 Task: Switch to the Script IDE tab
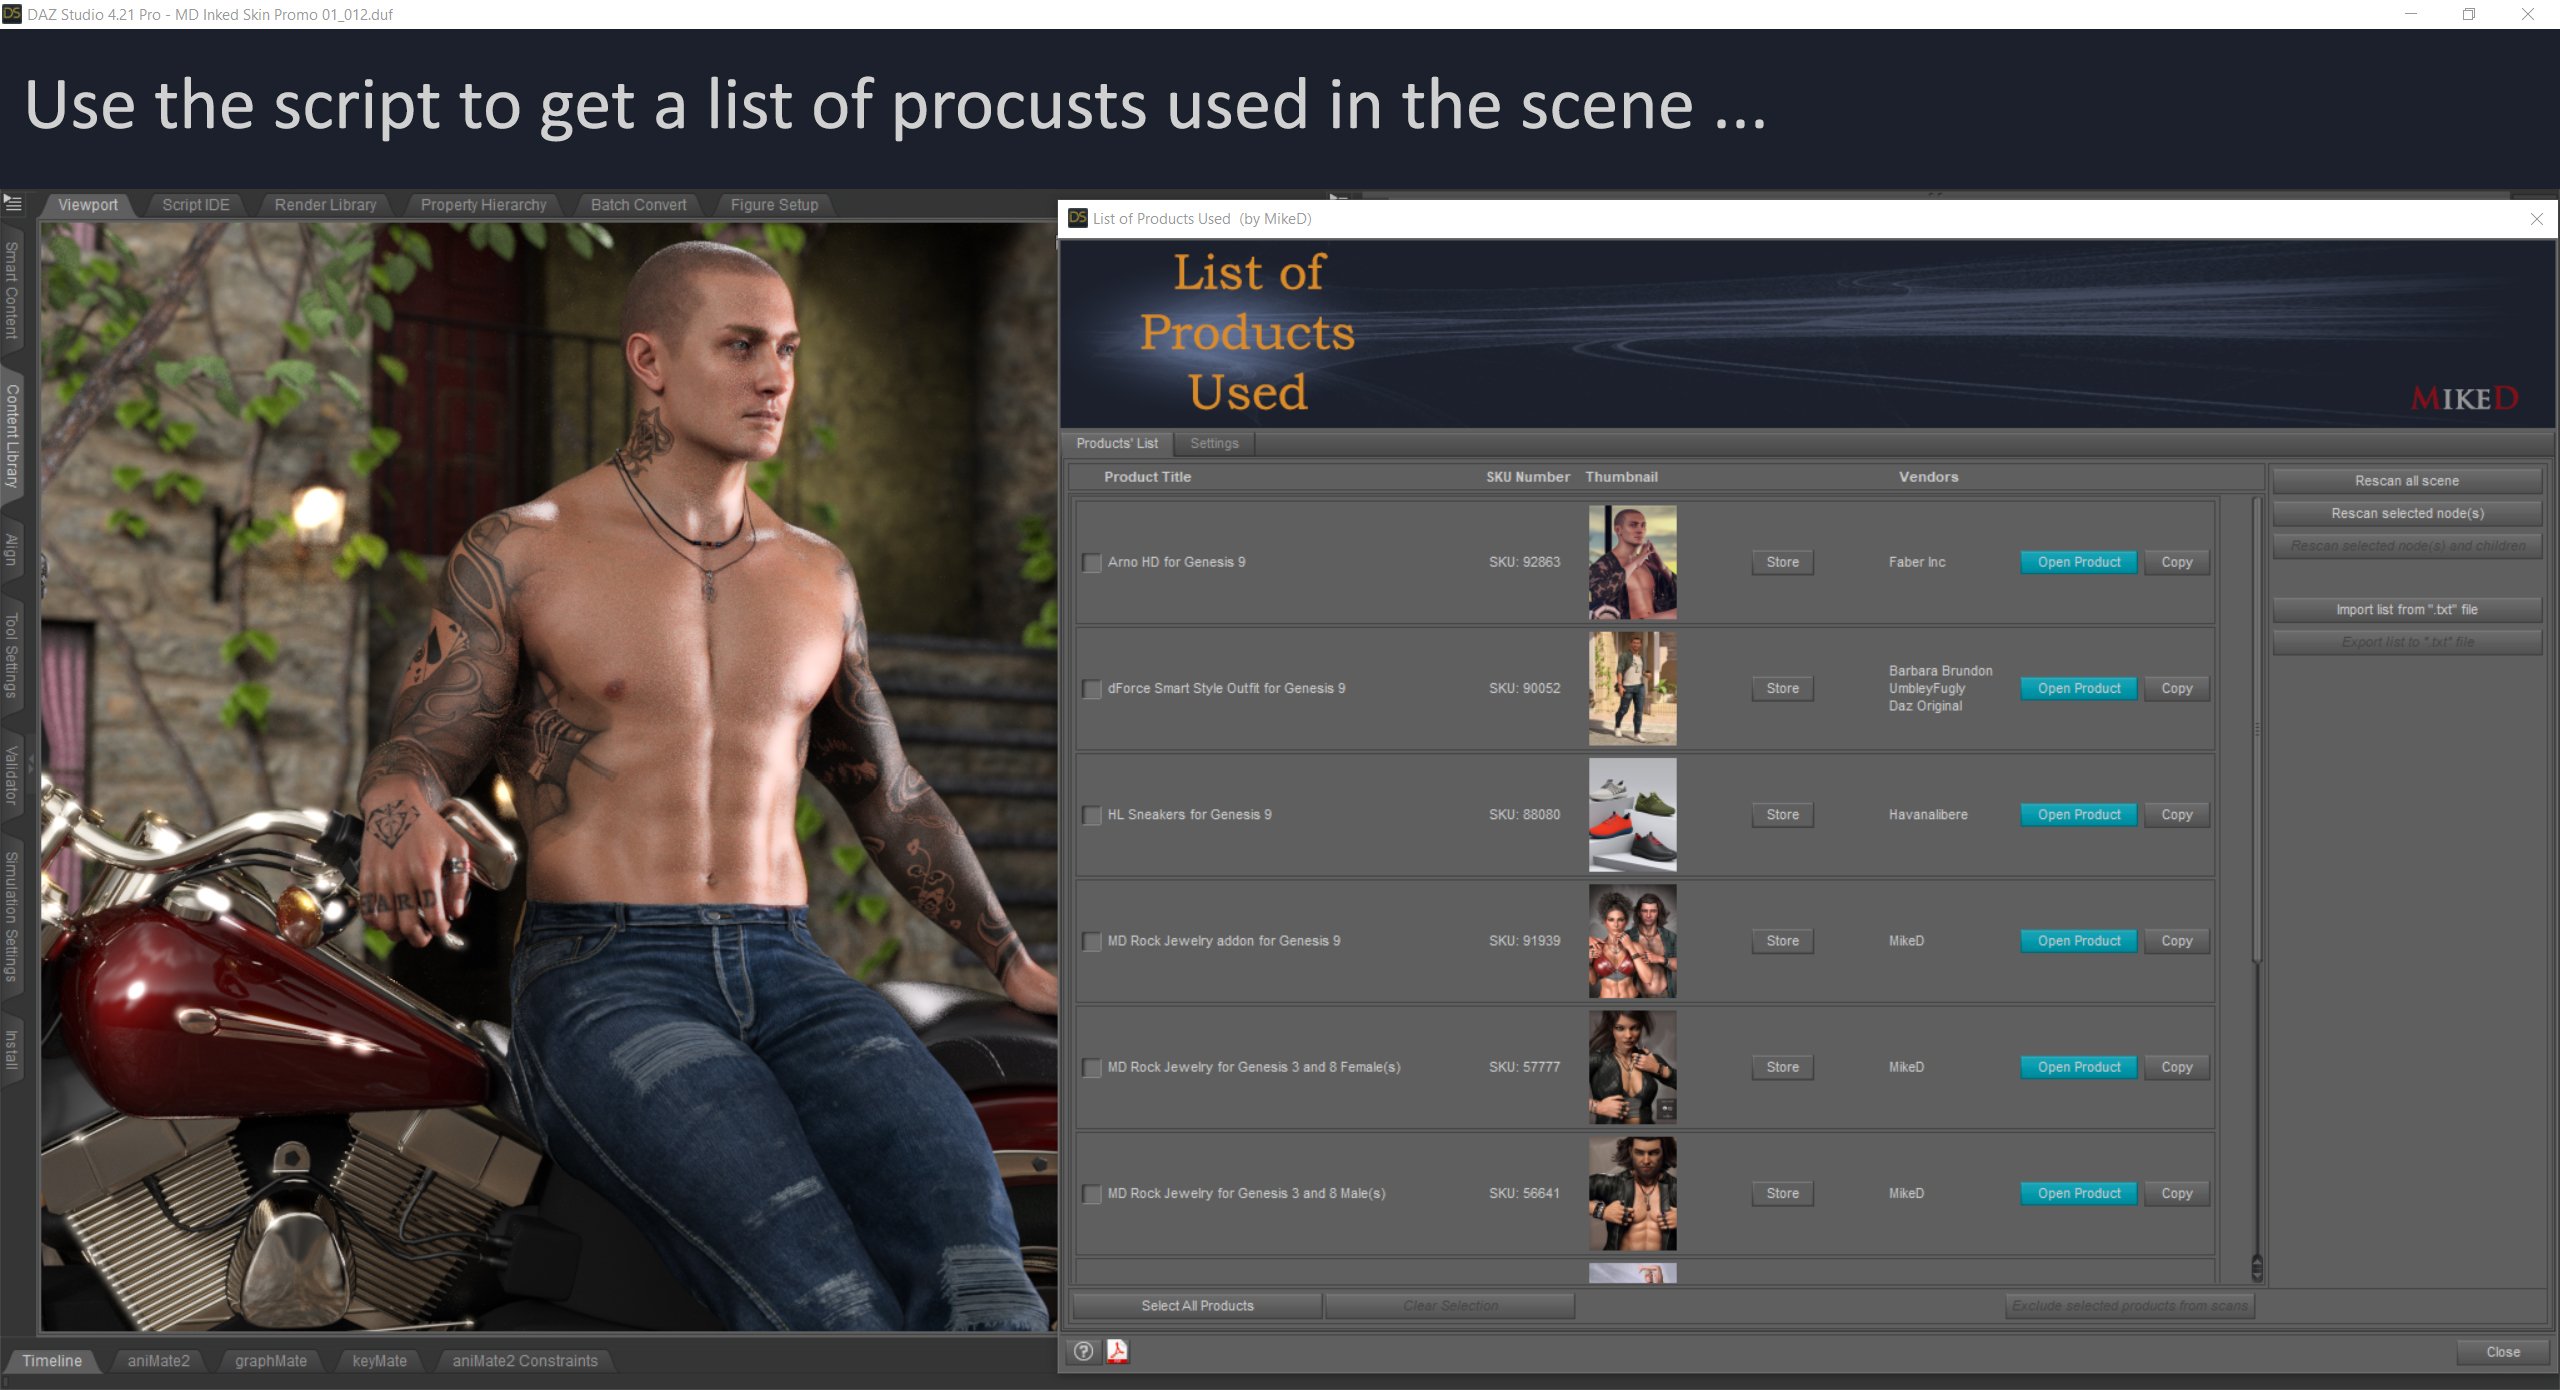pyautogui.click(x=196, y=204)
